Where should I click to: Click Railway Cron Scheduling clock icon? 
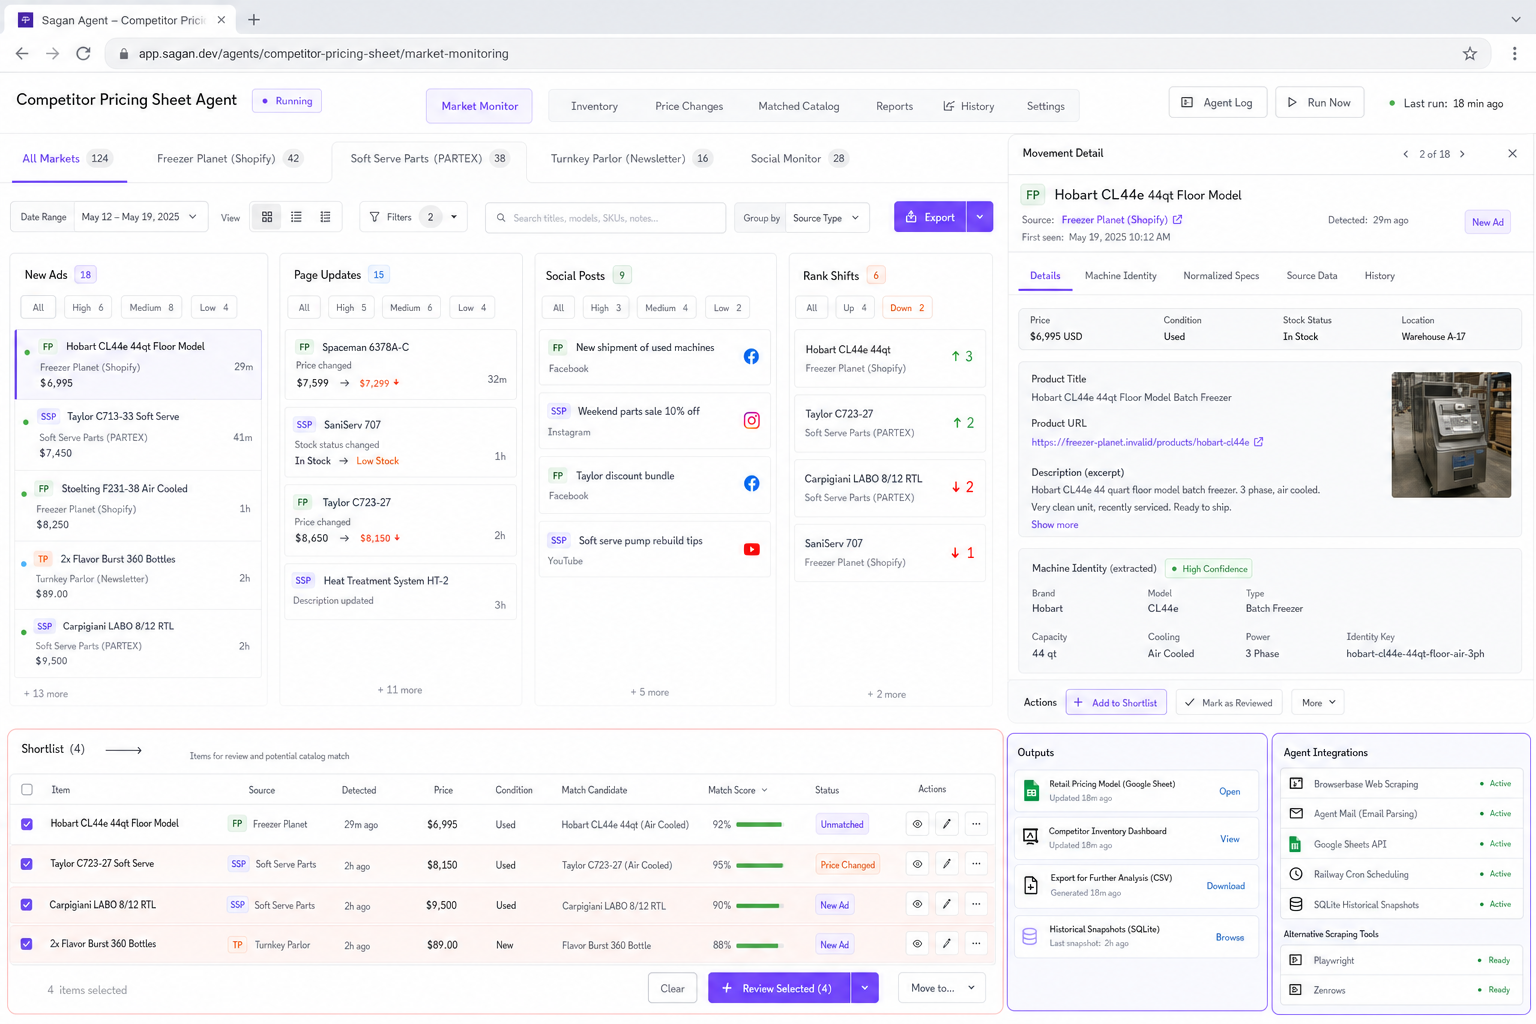click(1296, 874)
